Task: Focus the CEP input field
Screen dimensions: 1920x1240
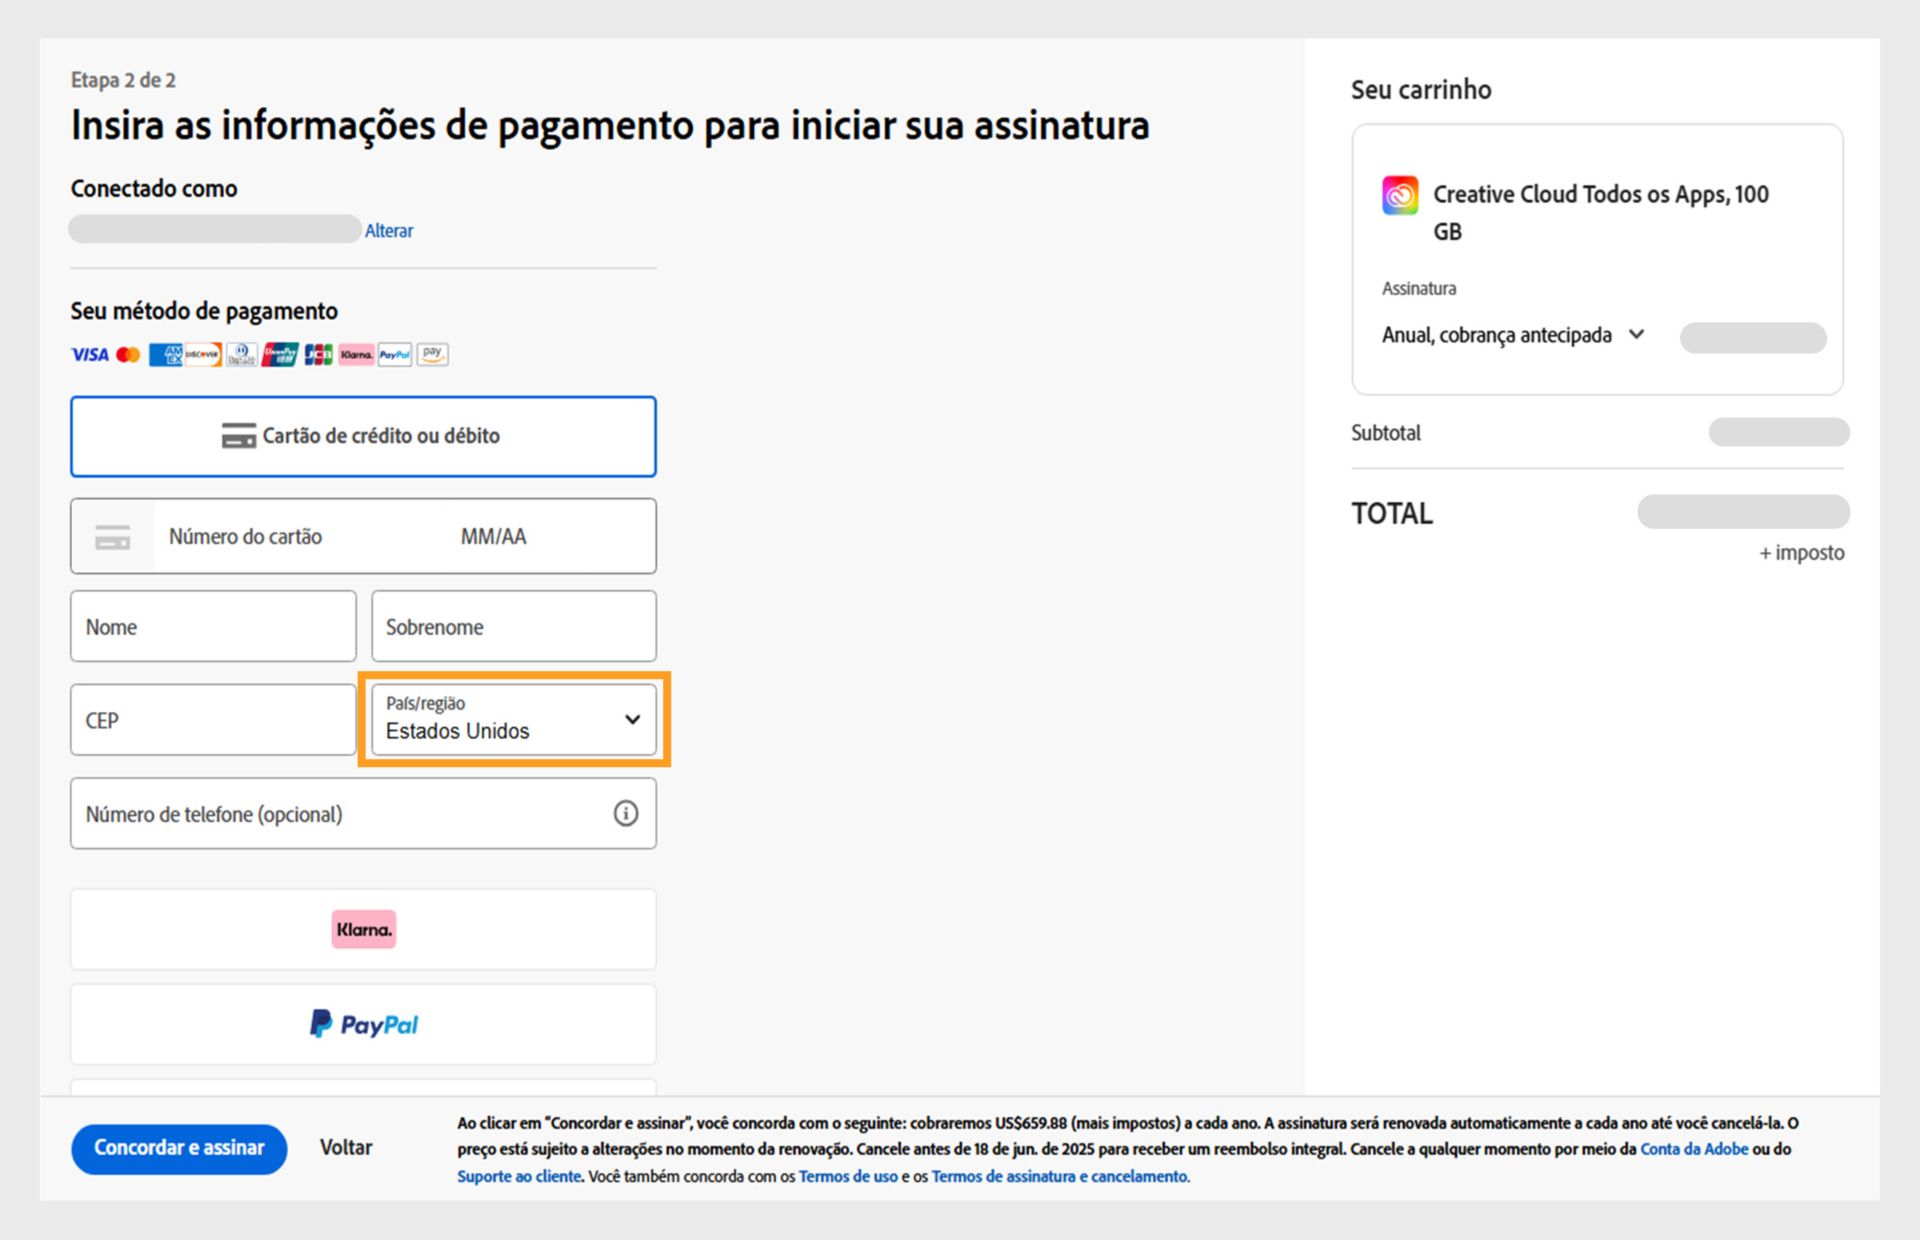Action: click(x=213, y=720)
